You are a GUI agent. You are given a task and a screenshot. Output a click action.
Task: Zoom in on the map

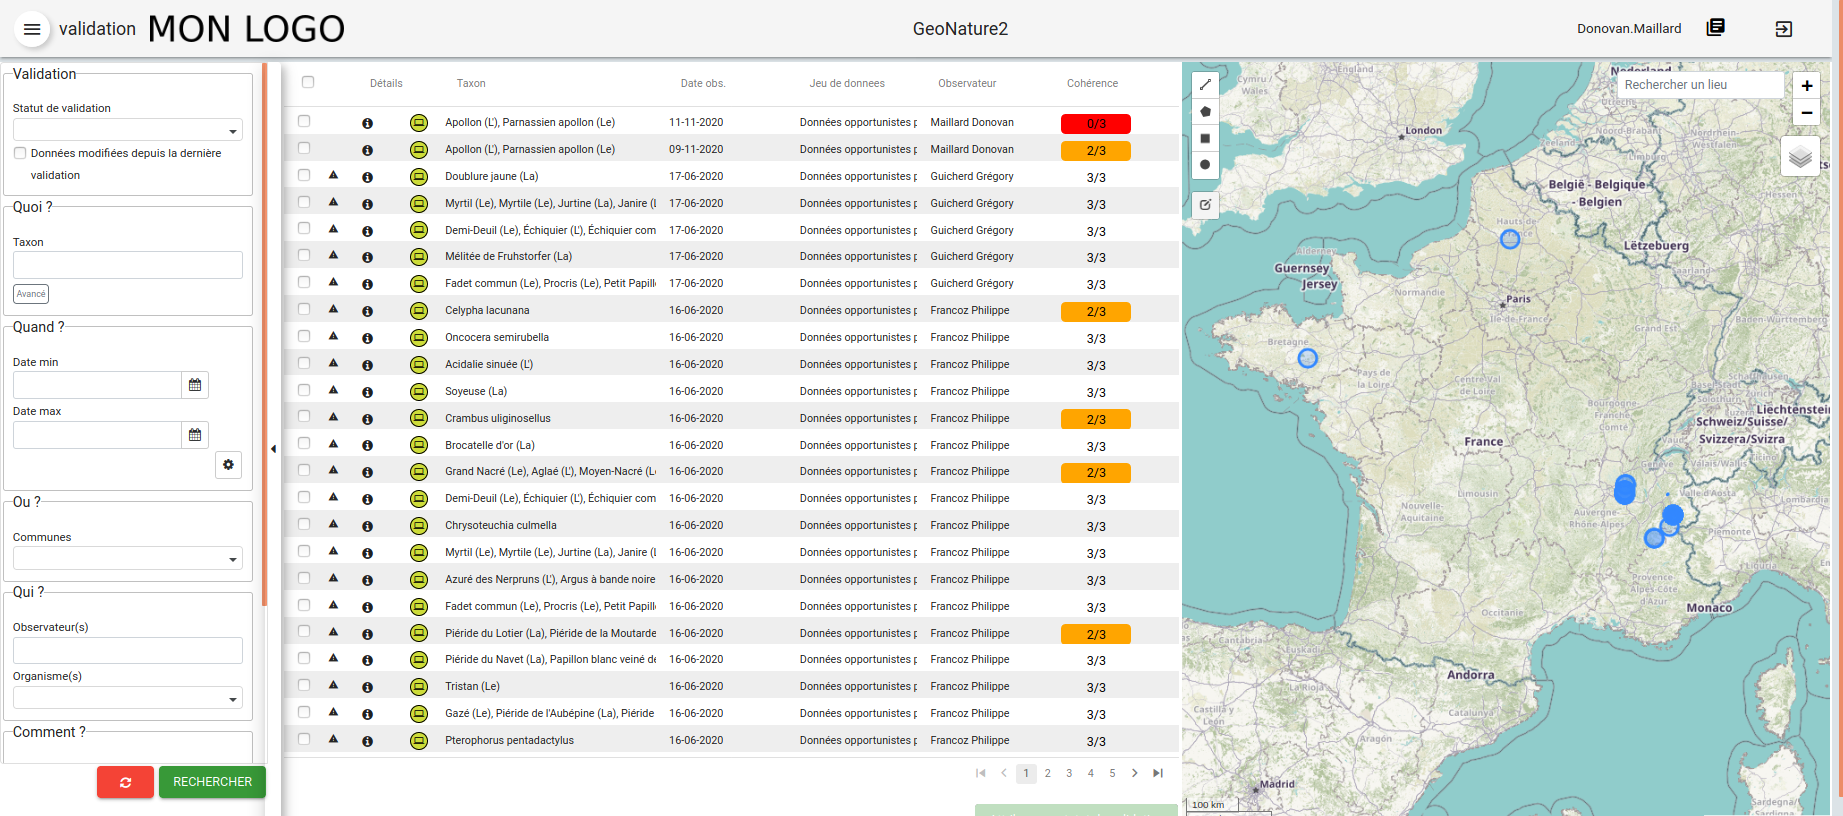point(1806,86)
